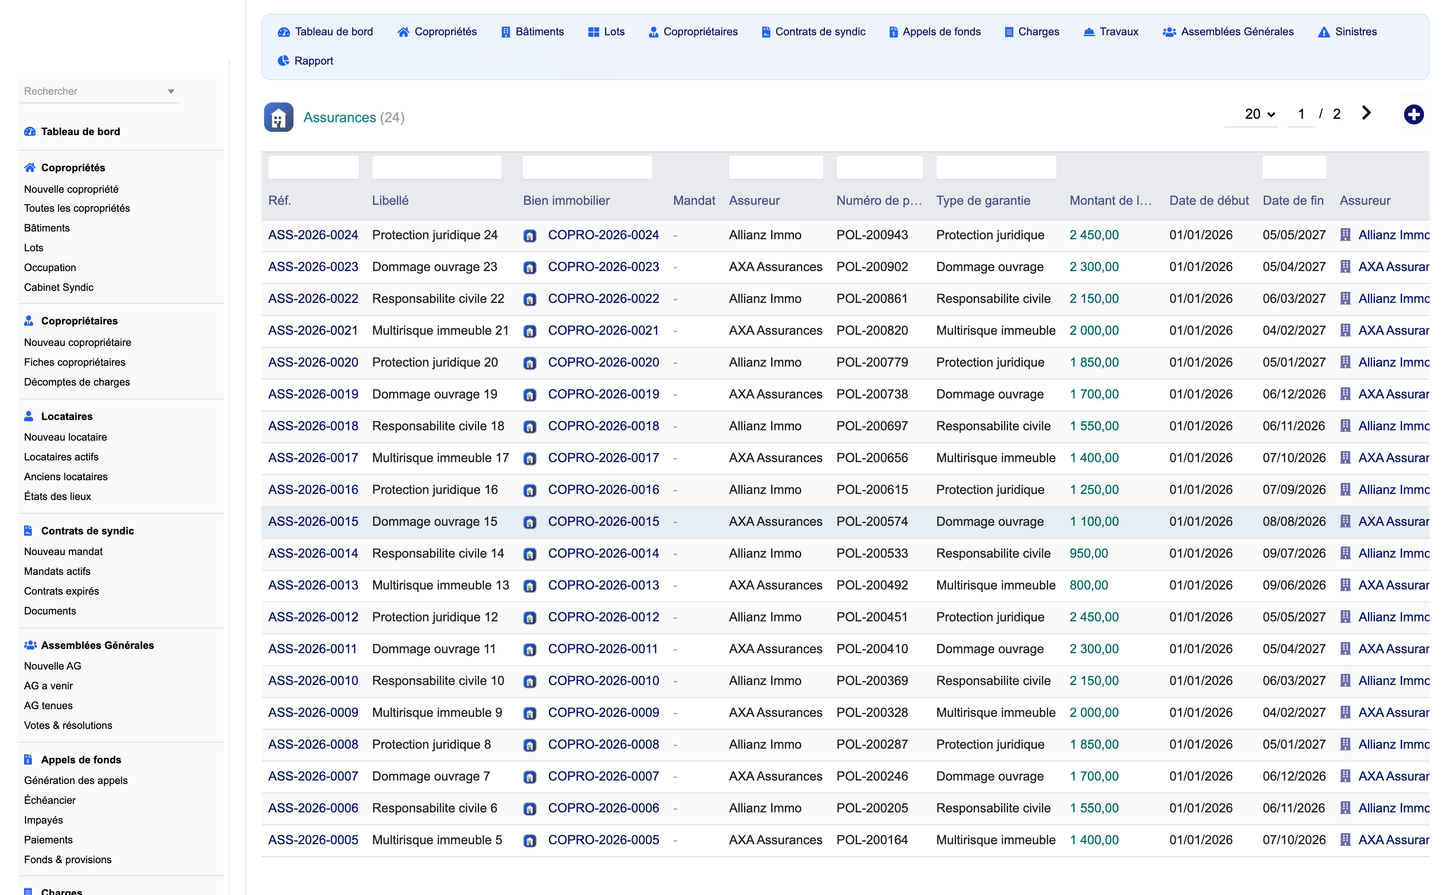Image resolution: width=1445 pixels, height=895 pixels.
Task: Click amount 2 450,00 in ASS-2026-0024 row
Action: [x=1094, y=235]
